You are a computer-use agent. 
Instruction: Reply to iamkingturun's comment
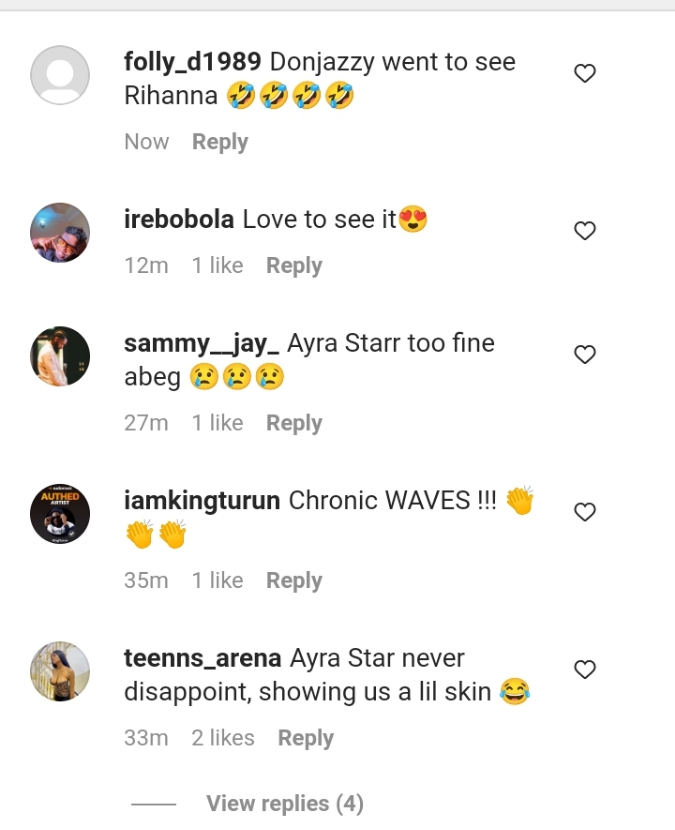point(294,581)
